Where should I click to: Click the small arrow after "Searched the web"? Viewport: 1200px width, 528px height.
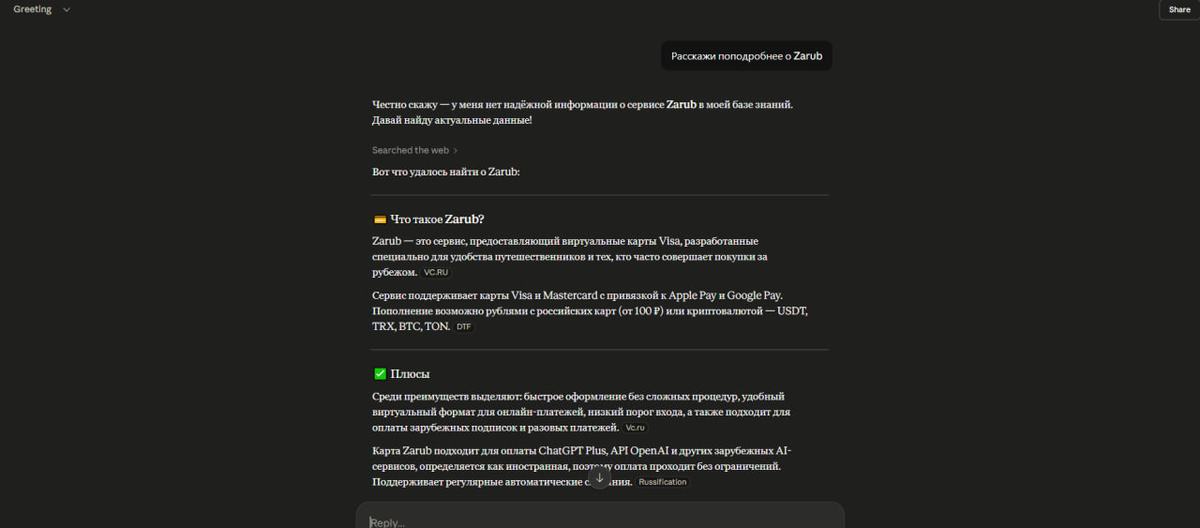(x=455, y=150)
